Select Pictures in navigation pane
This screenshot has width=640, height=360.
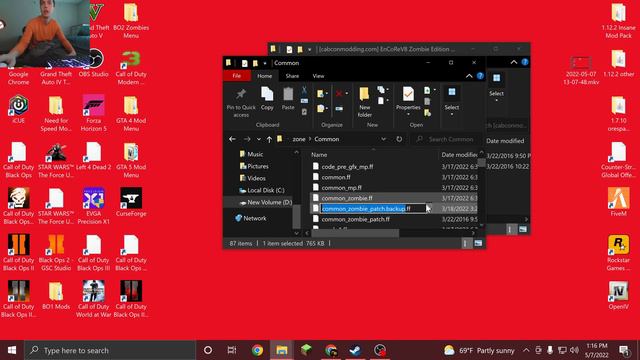(x=254, y=166)
